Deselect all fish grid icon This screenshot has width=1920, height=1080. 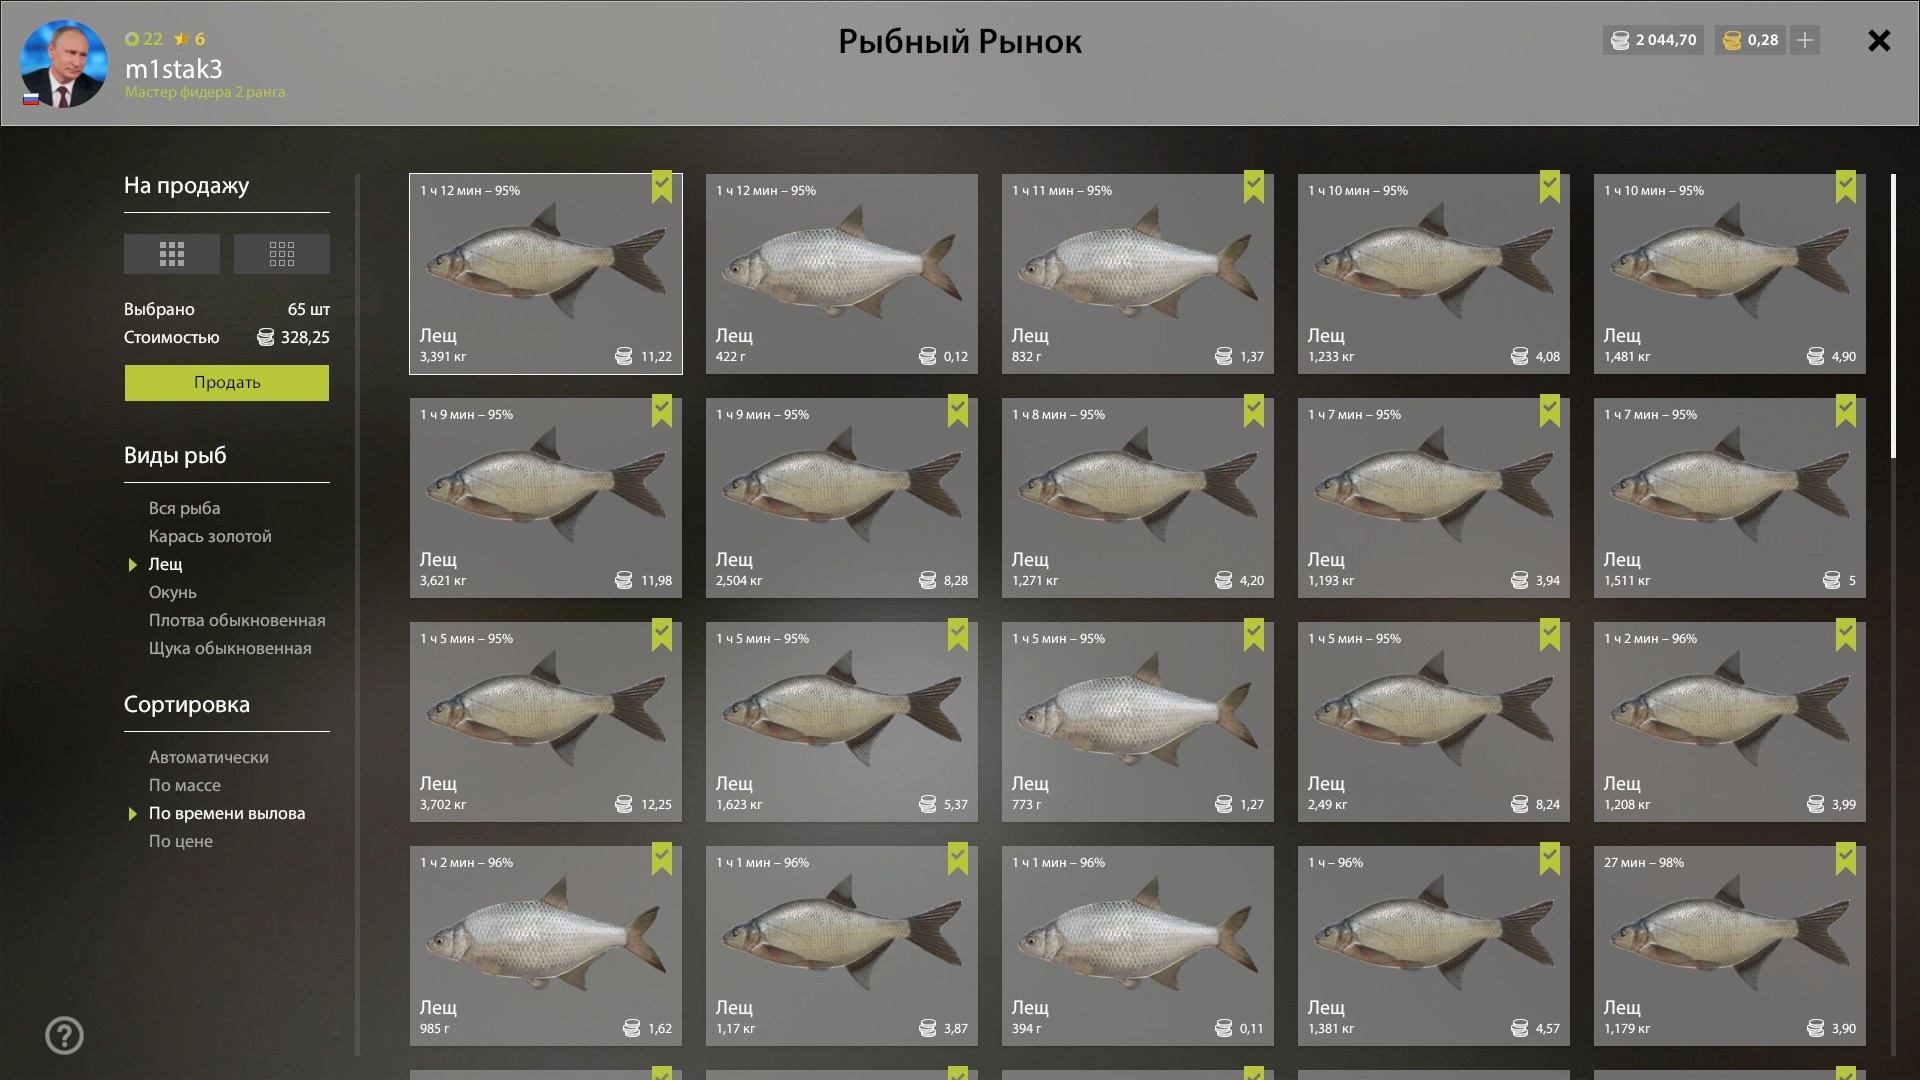[x=282, y=254]
